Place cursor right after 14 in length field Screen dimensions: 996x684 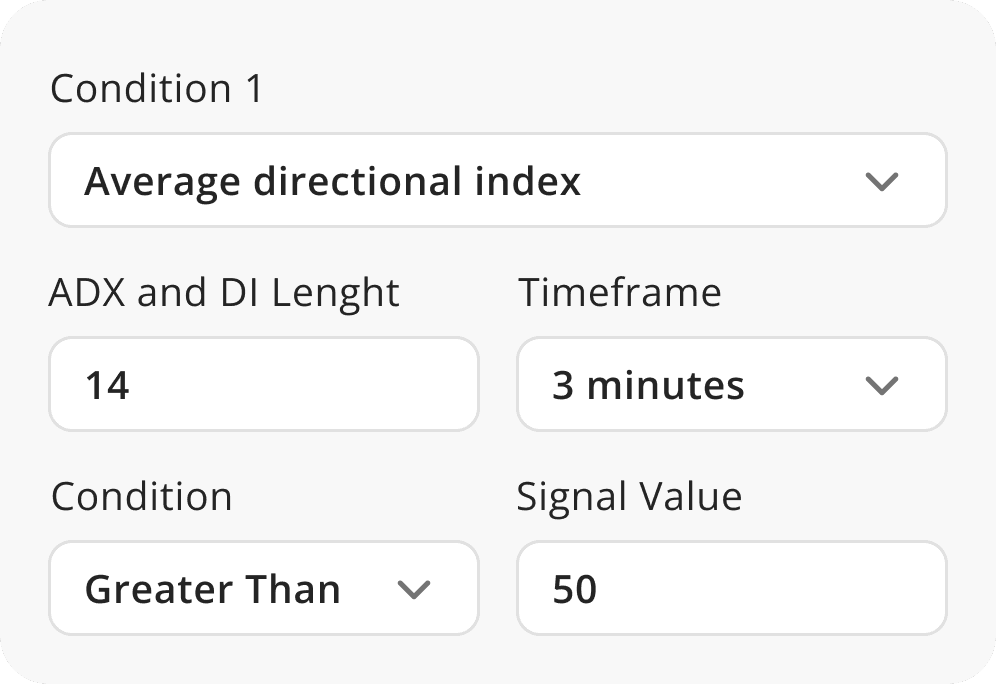[132, 386]
